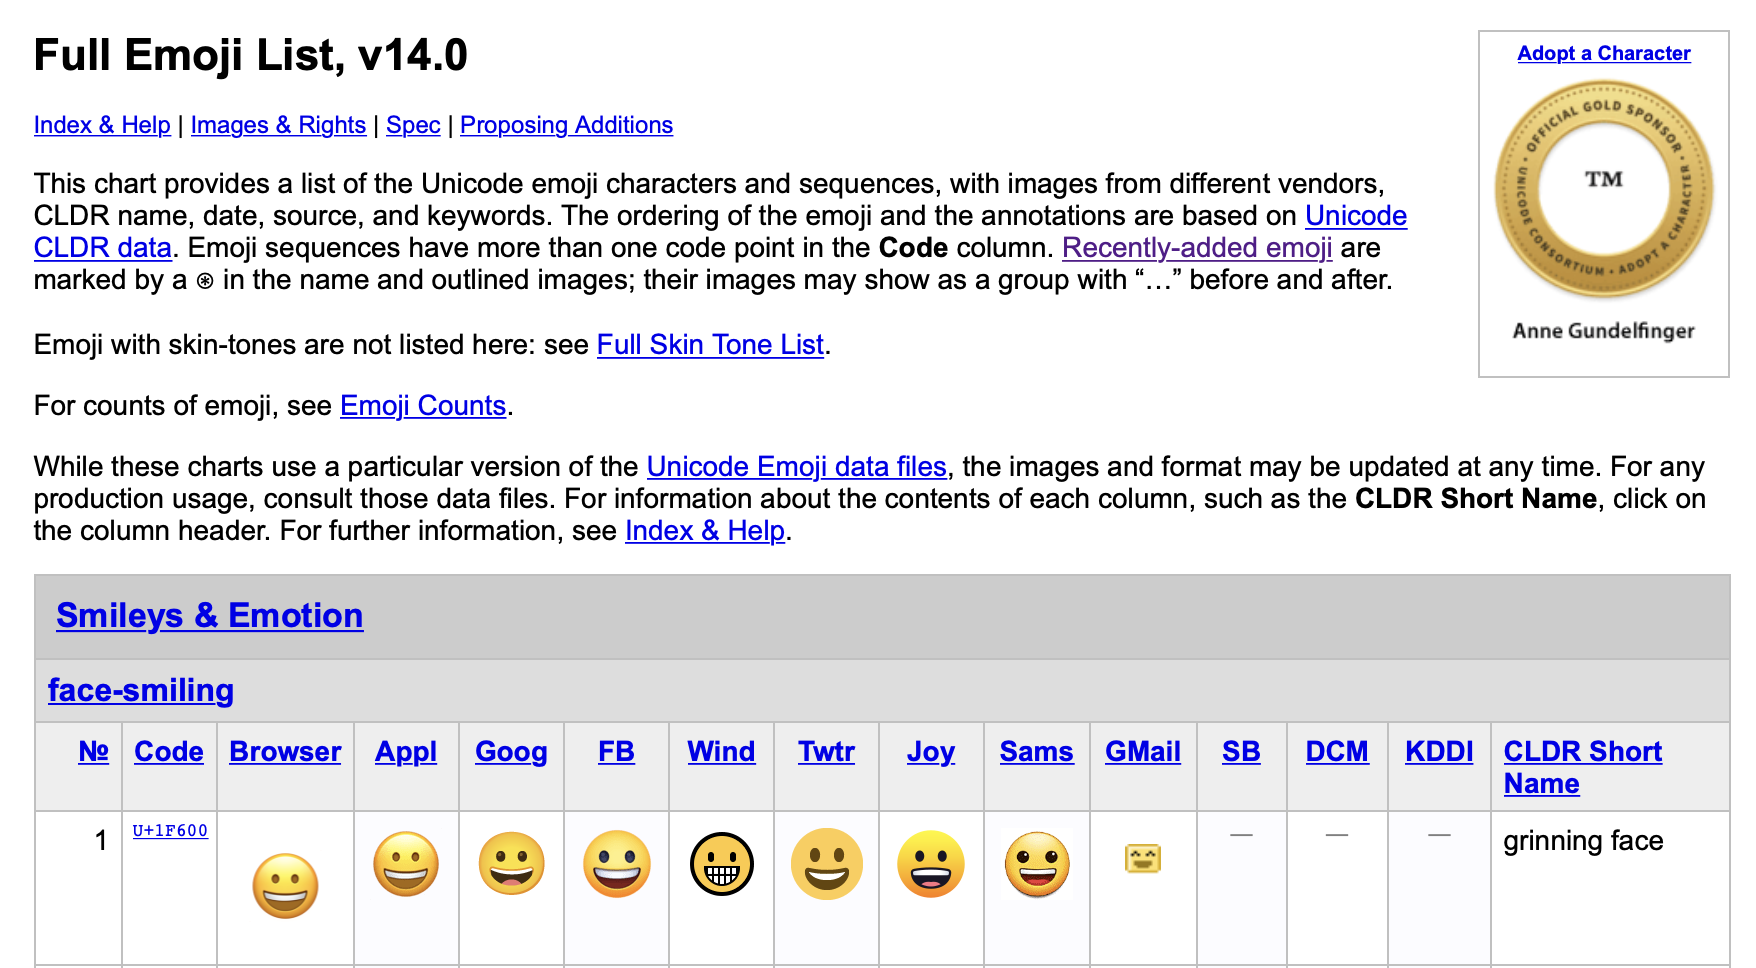This screenshot has width=1756, height=968.
Task: Go to the Smileys & Emotion section heading
Action: click(209, 615)
